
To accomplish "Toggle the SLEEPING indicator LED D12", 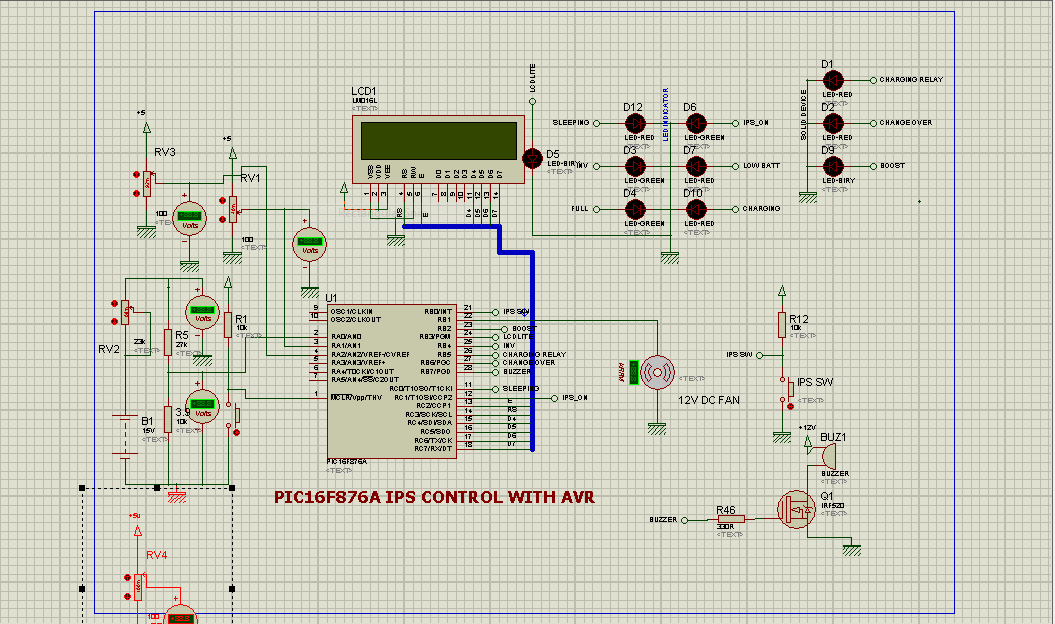I will [x=634, y=123].
